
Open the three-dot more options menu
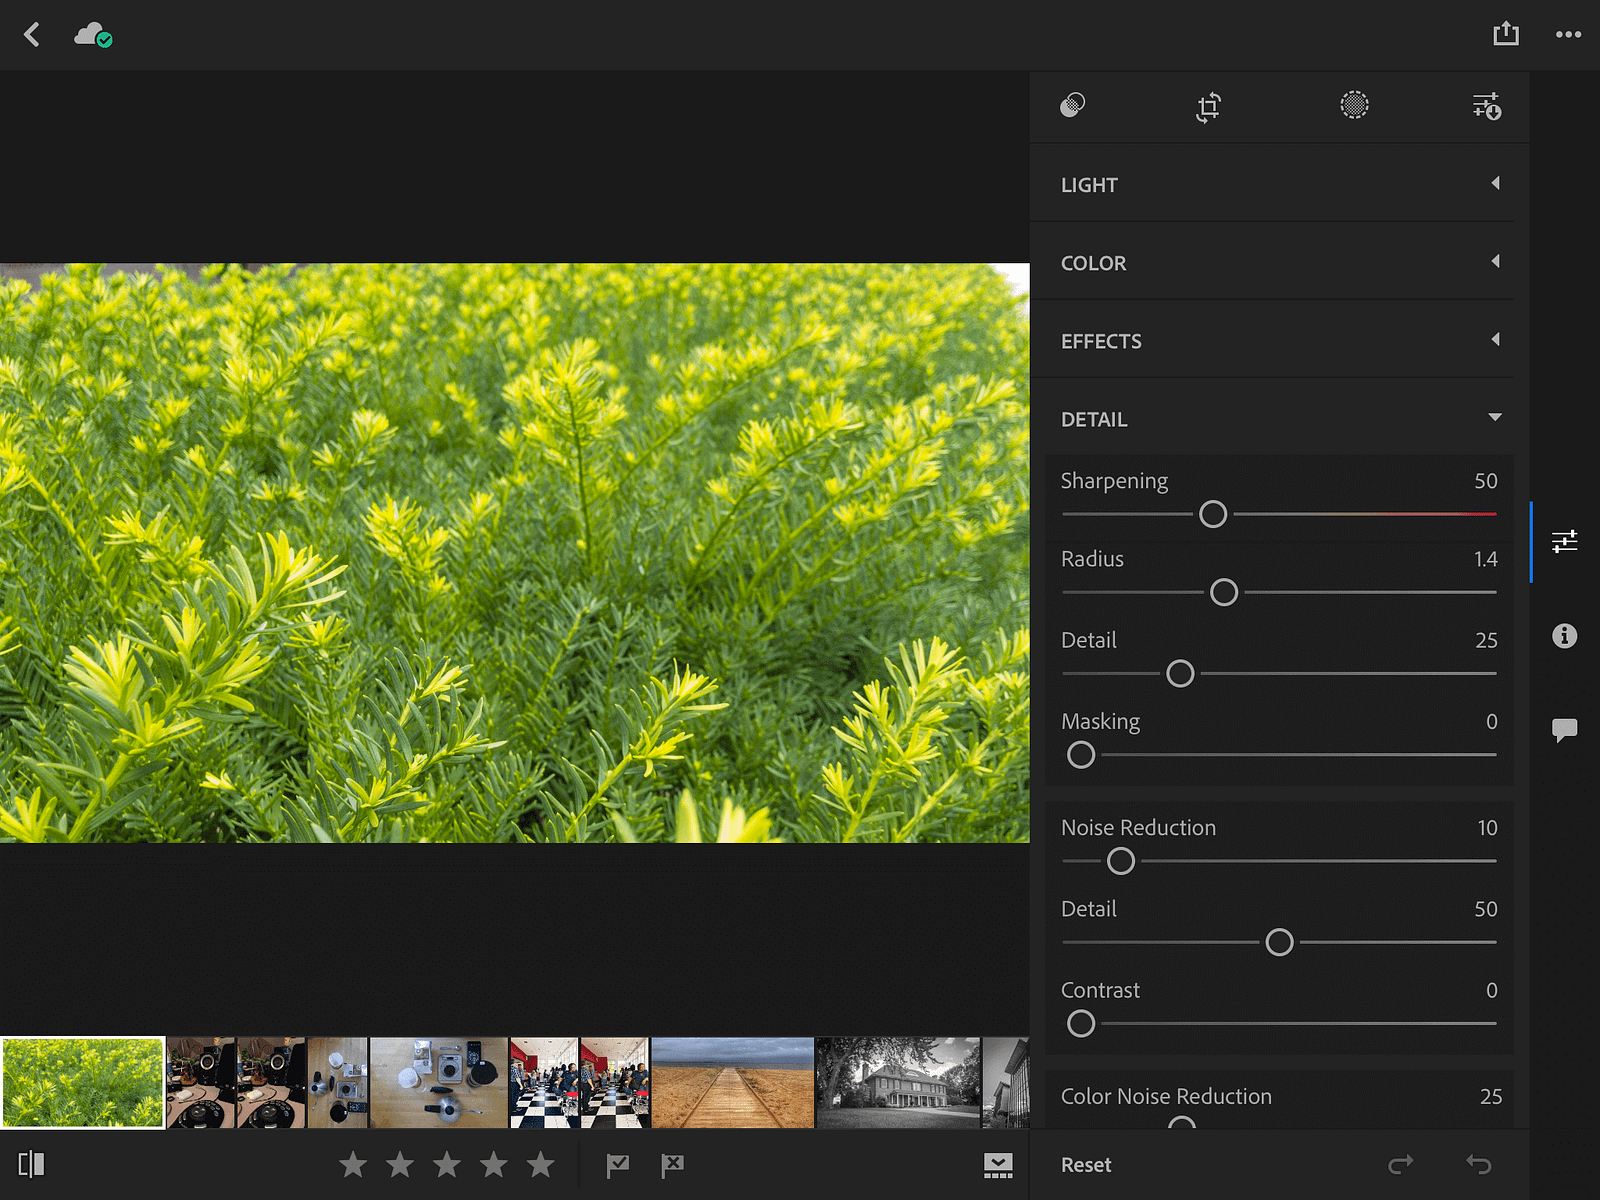point(1568,35)
